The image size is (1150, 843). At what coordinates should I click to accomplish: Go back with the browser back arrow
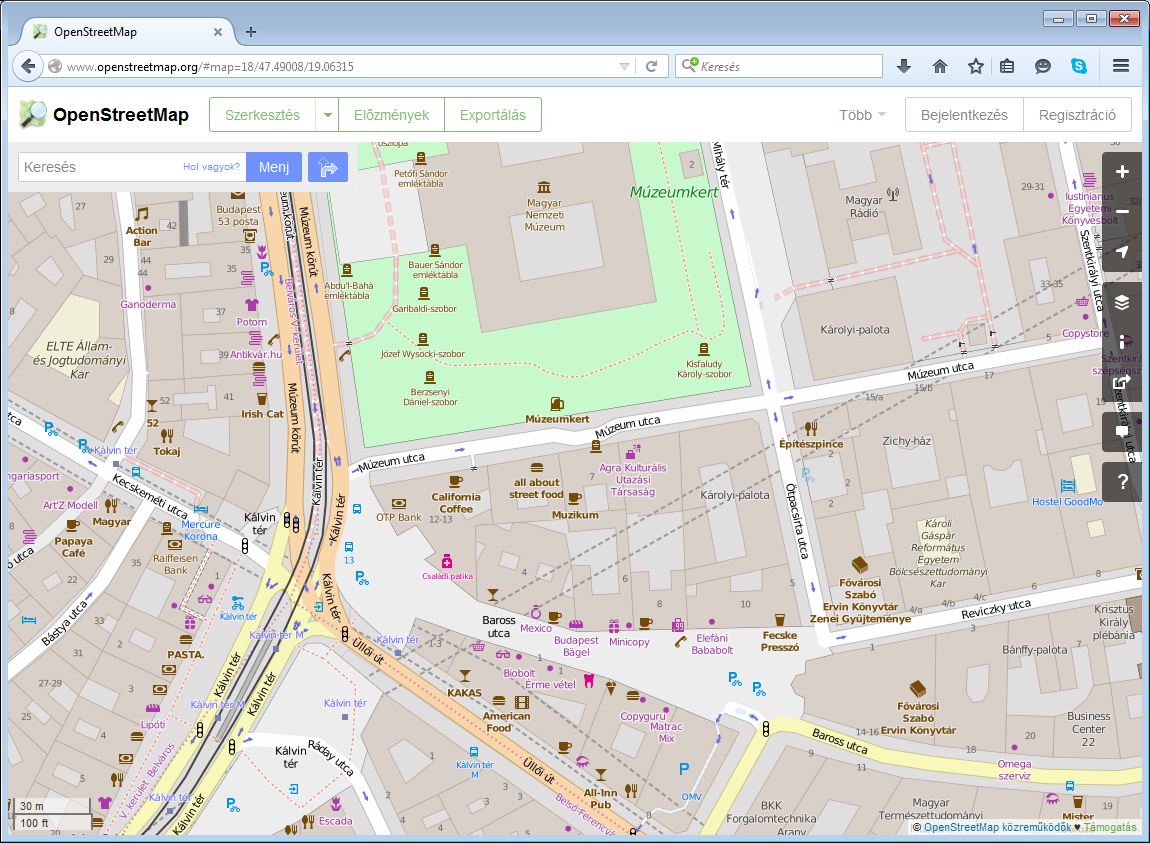tap(28, 66)
